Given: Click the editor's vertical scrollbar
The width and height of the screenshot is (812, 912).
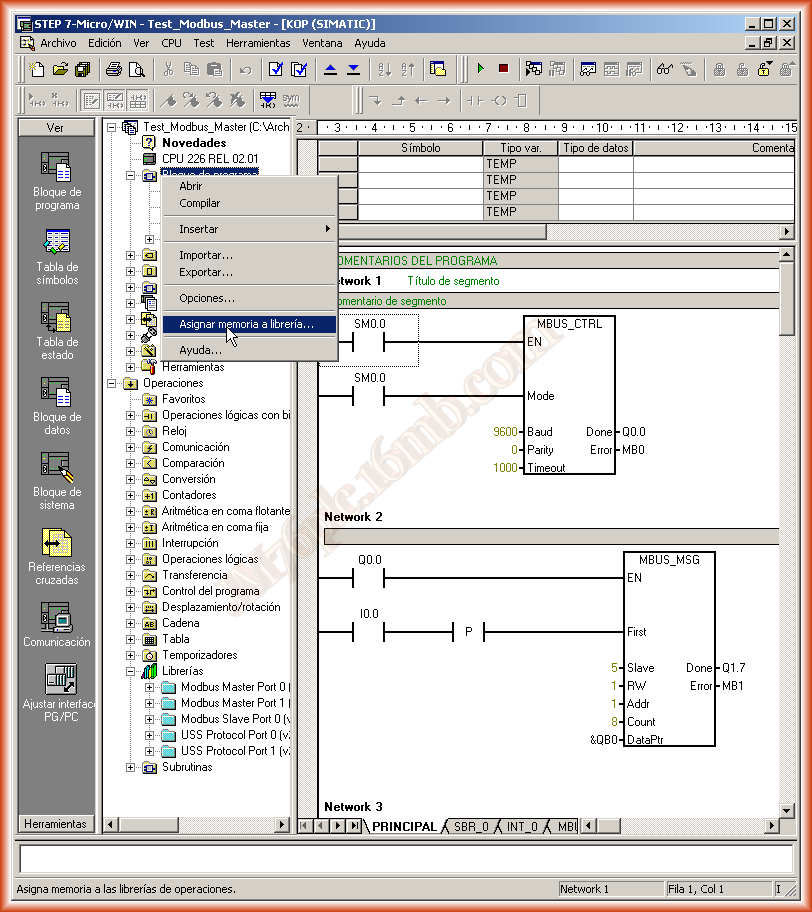Looking at the screenshot, I should point(786,550).
